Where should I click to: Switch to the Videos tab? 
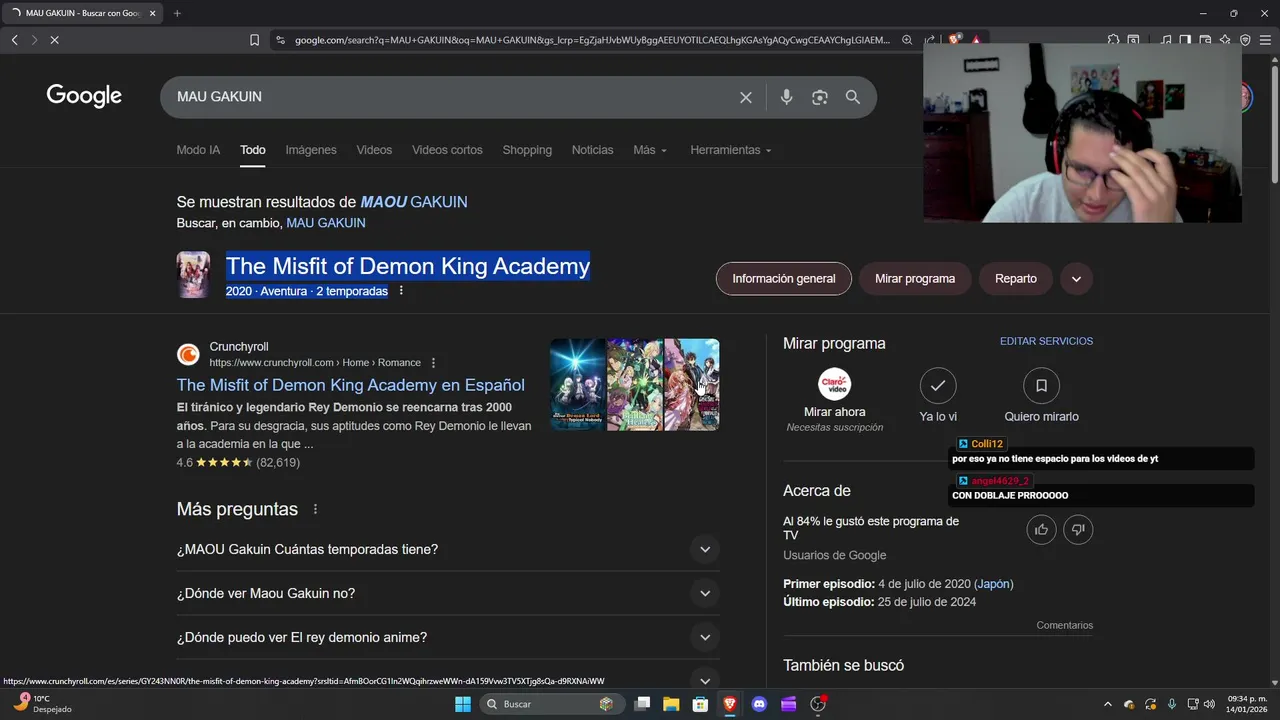pos(374,150)
